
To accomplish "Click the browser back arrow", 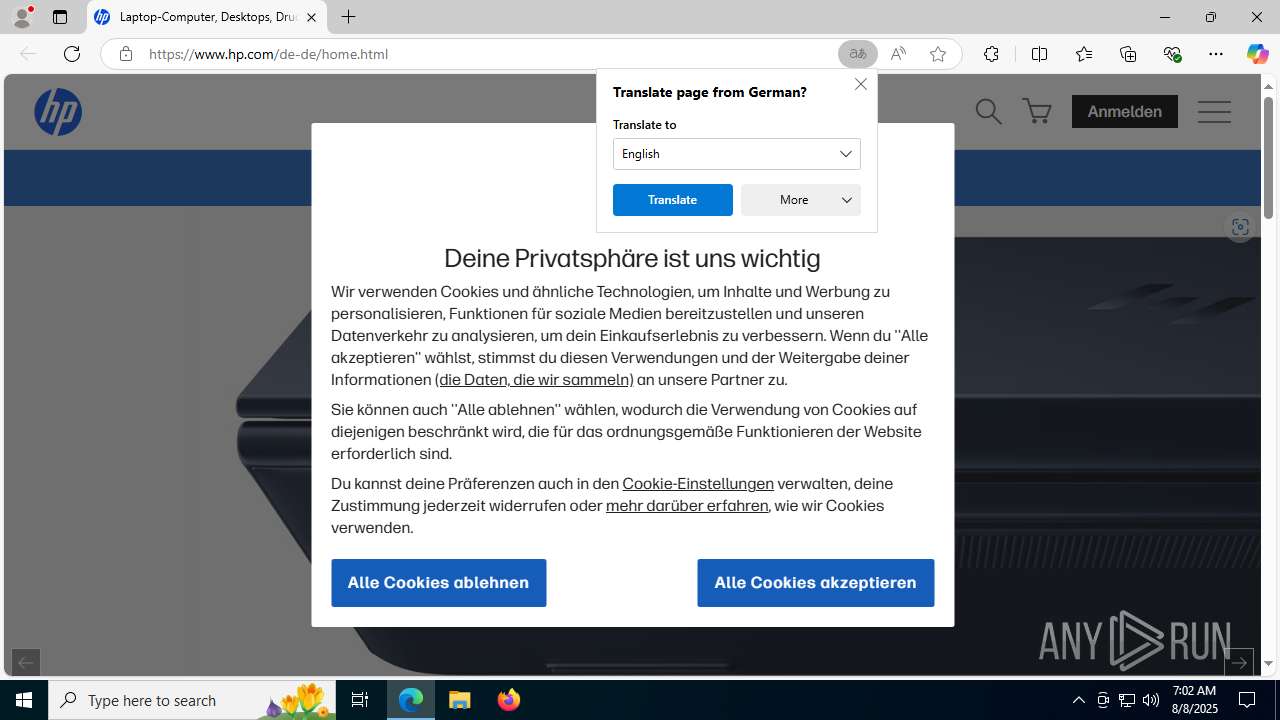I will click(28, 54).
